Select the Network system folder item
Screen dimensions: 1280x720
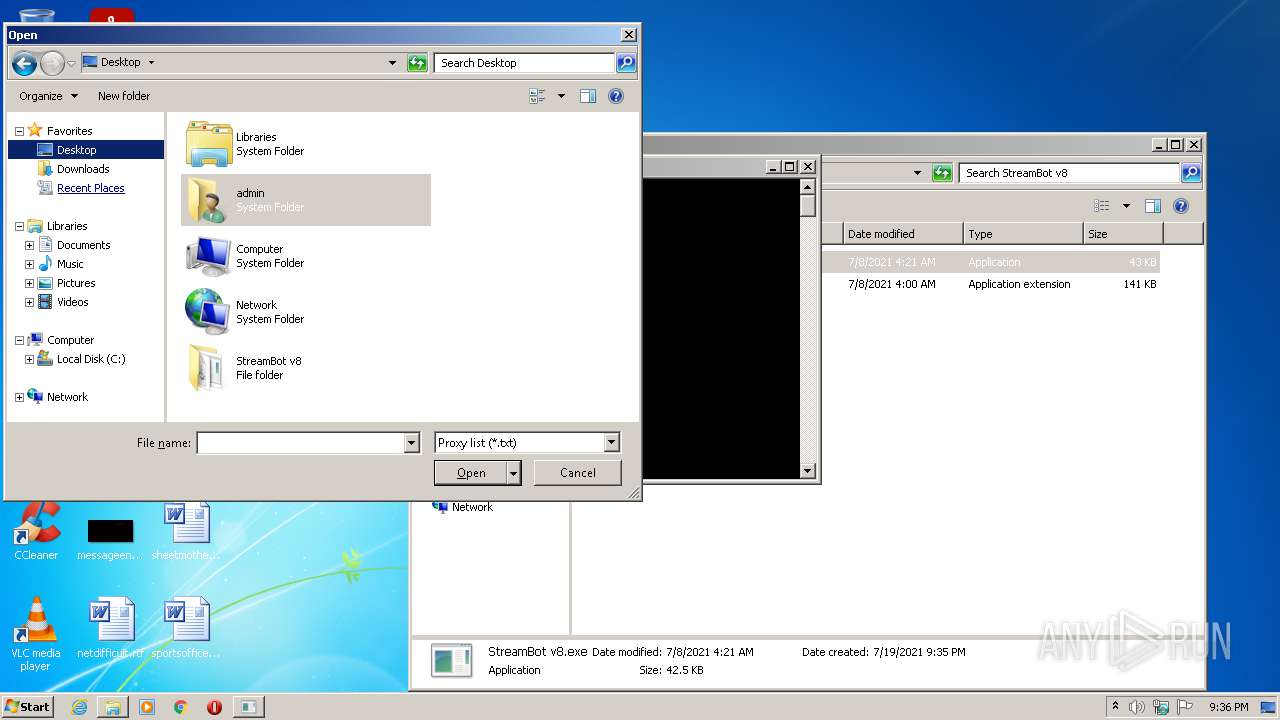(306, 312)
